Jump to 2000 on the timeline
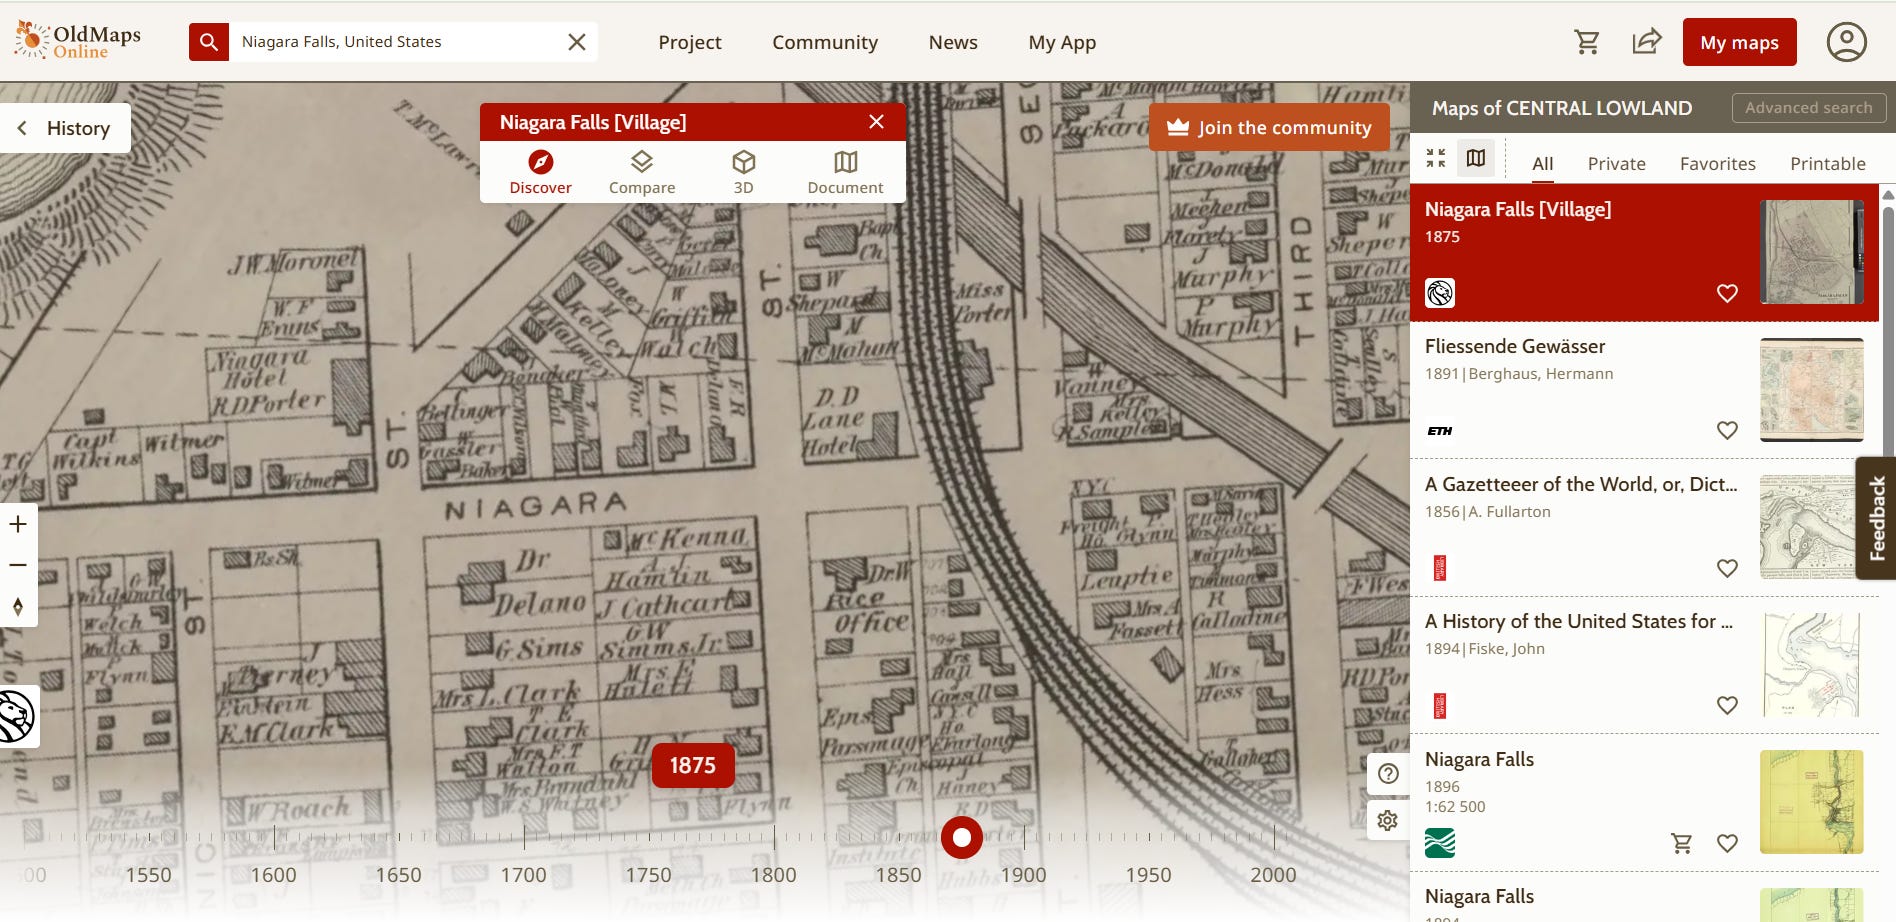The image size is (1896, 922). tap(1273, 875)
